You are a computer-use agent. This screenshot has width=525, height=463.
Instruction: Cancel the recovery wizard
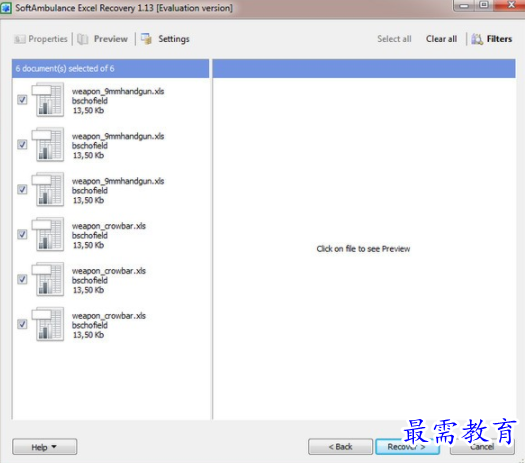482,447
